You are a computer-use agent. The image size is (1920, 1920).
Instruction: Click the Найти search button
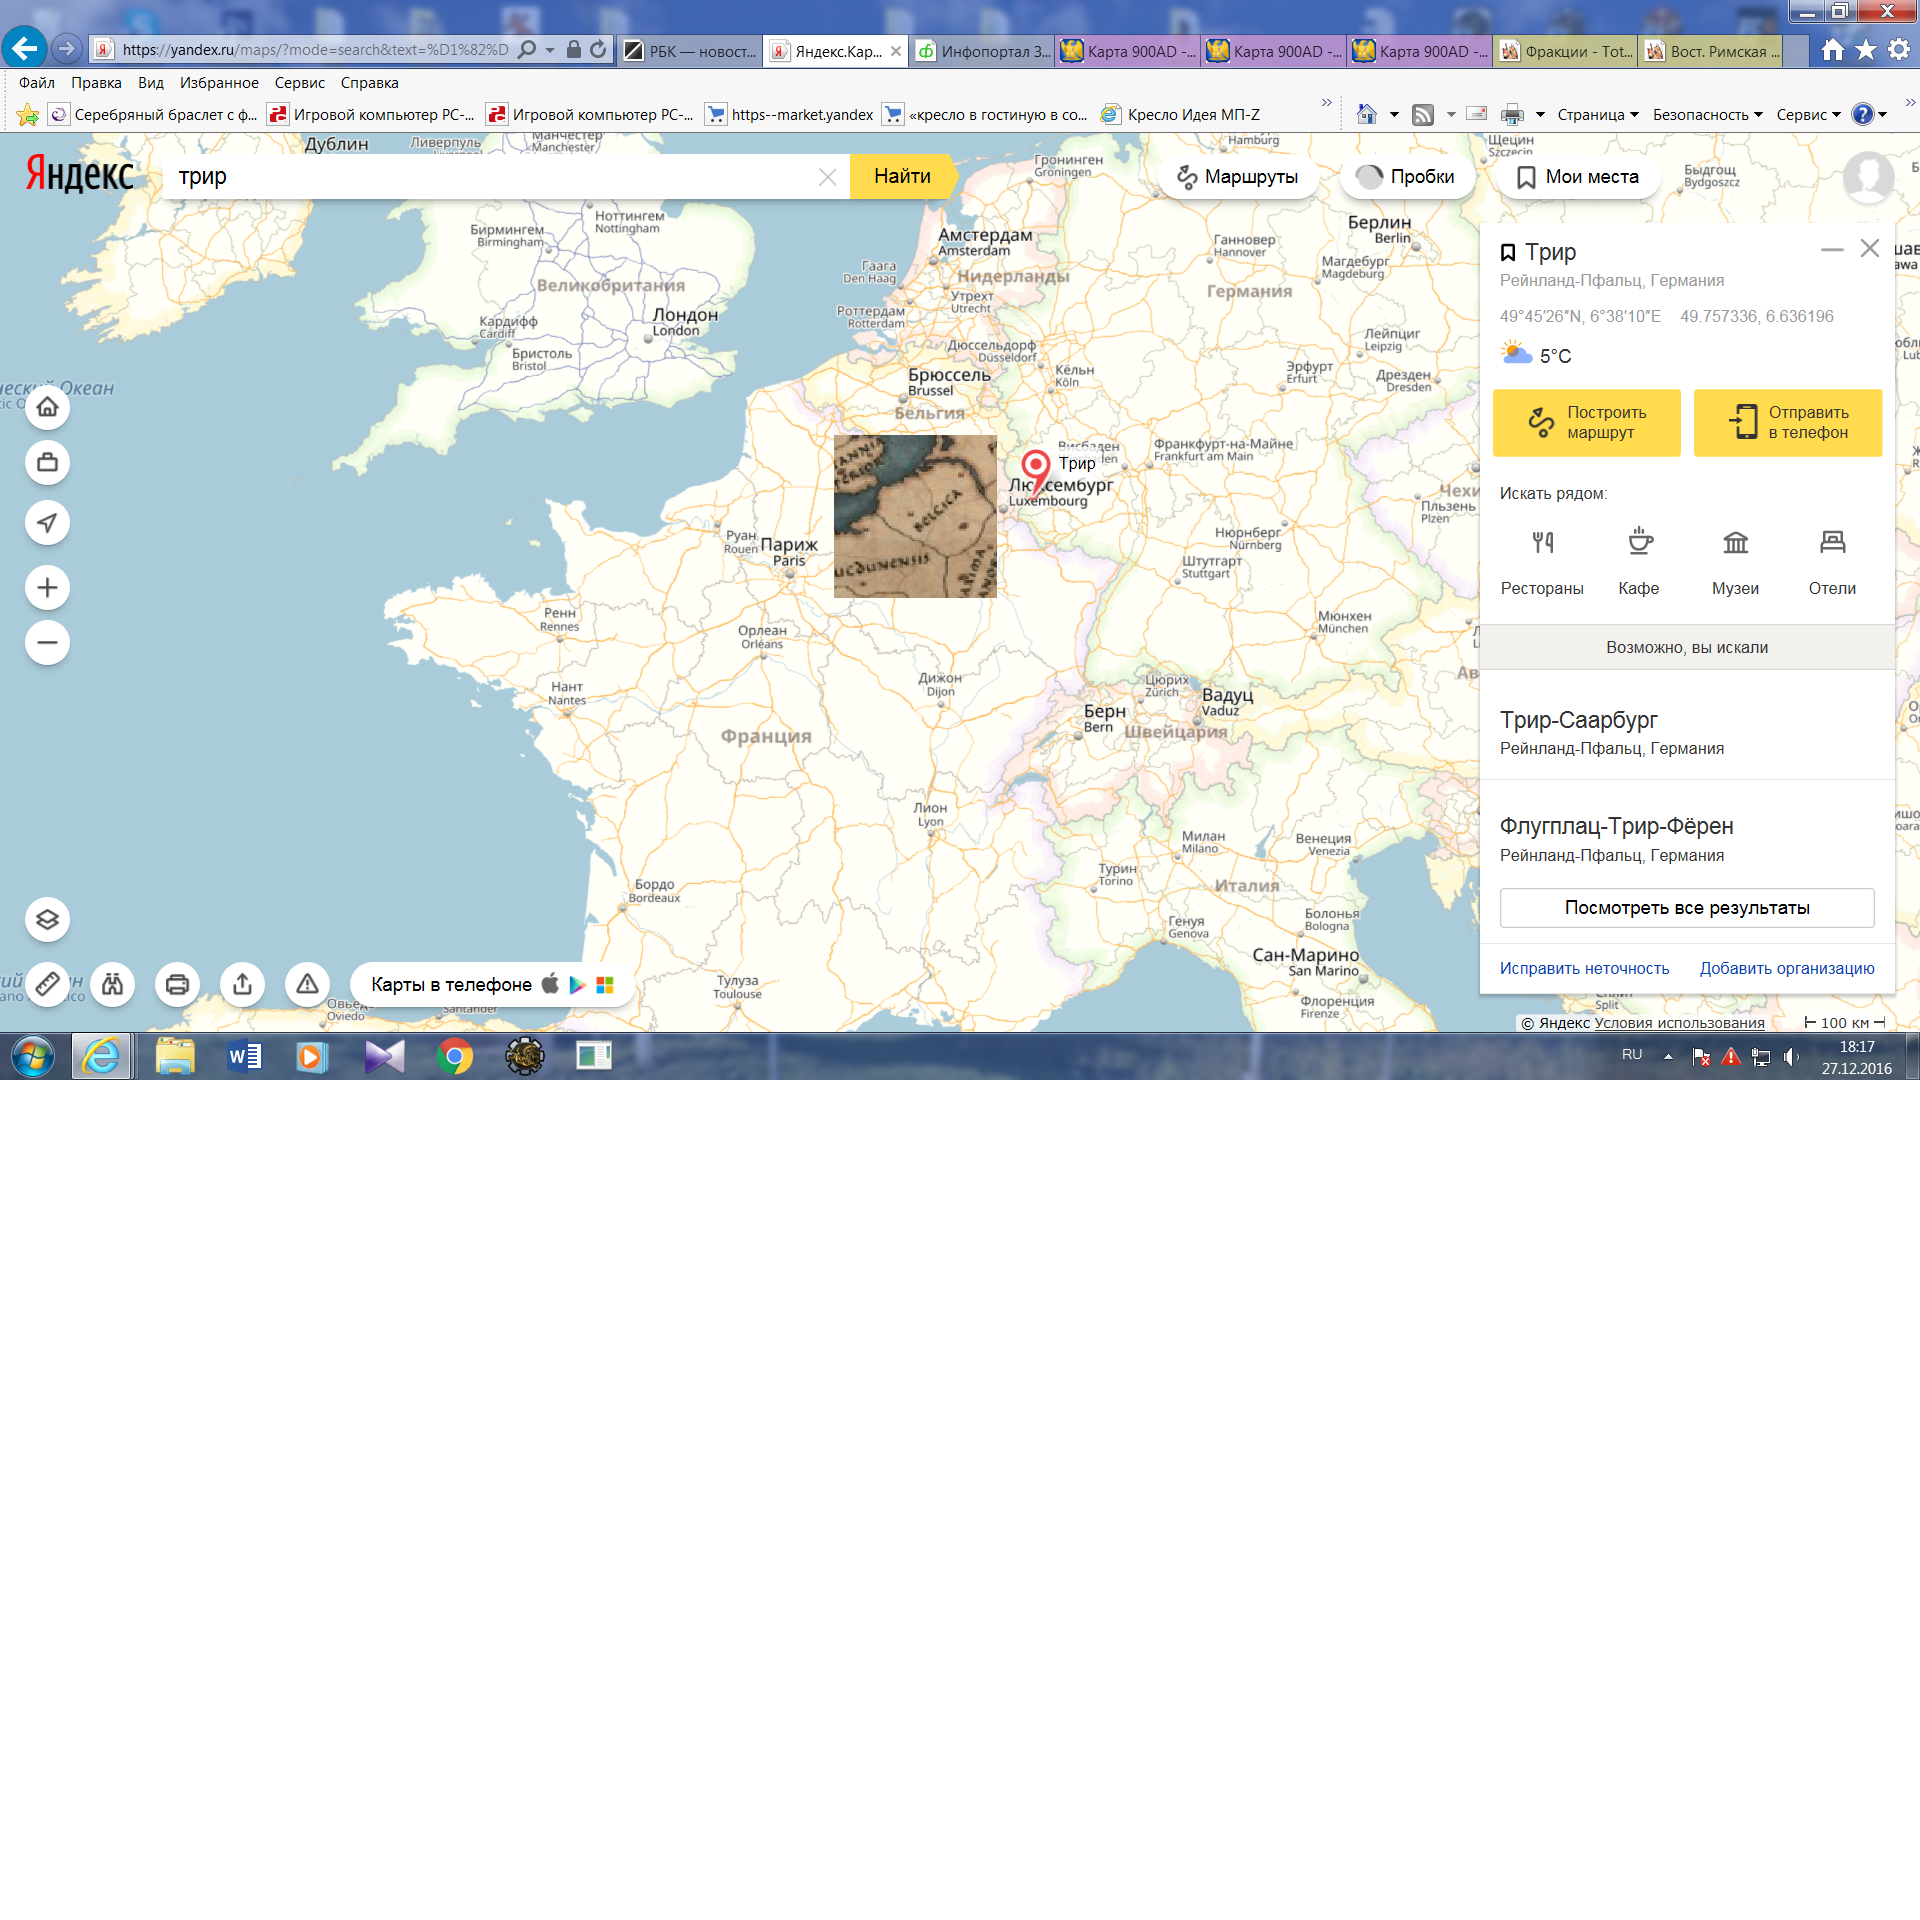tap(901, 177)
